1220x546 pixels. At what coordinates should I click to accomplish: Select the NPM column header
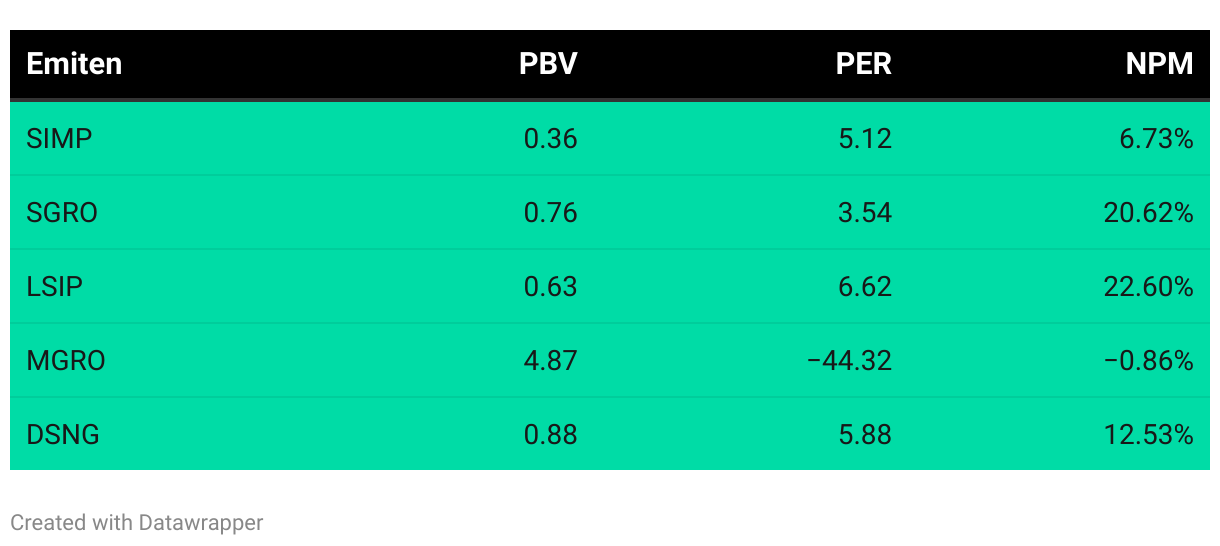click(x=1159, y=64)
